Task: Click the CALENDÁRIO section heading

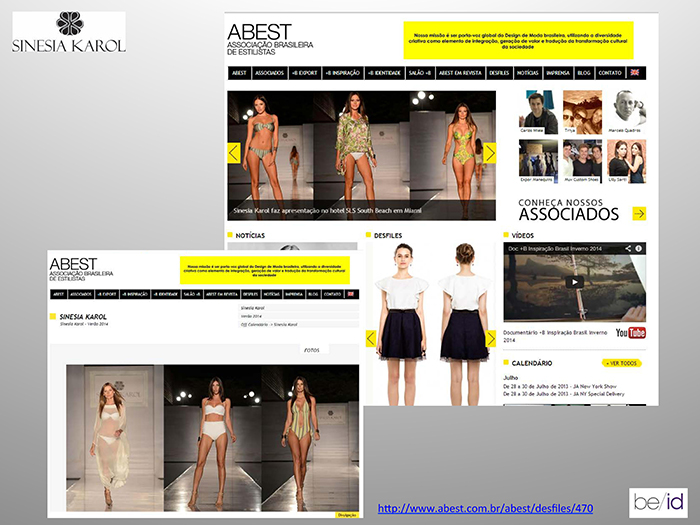Action: click(532, 363)
